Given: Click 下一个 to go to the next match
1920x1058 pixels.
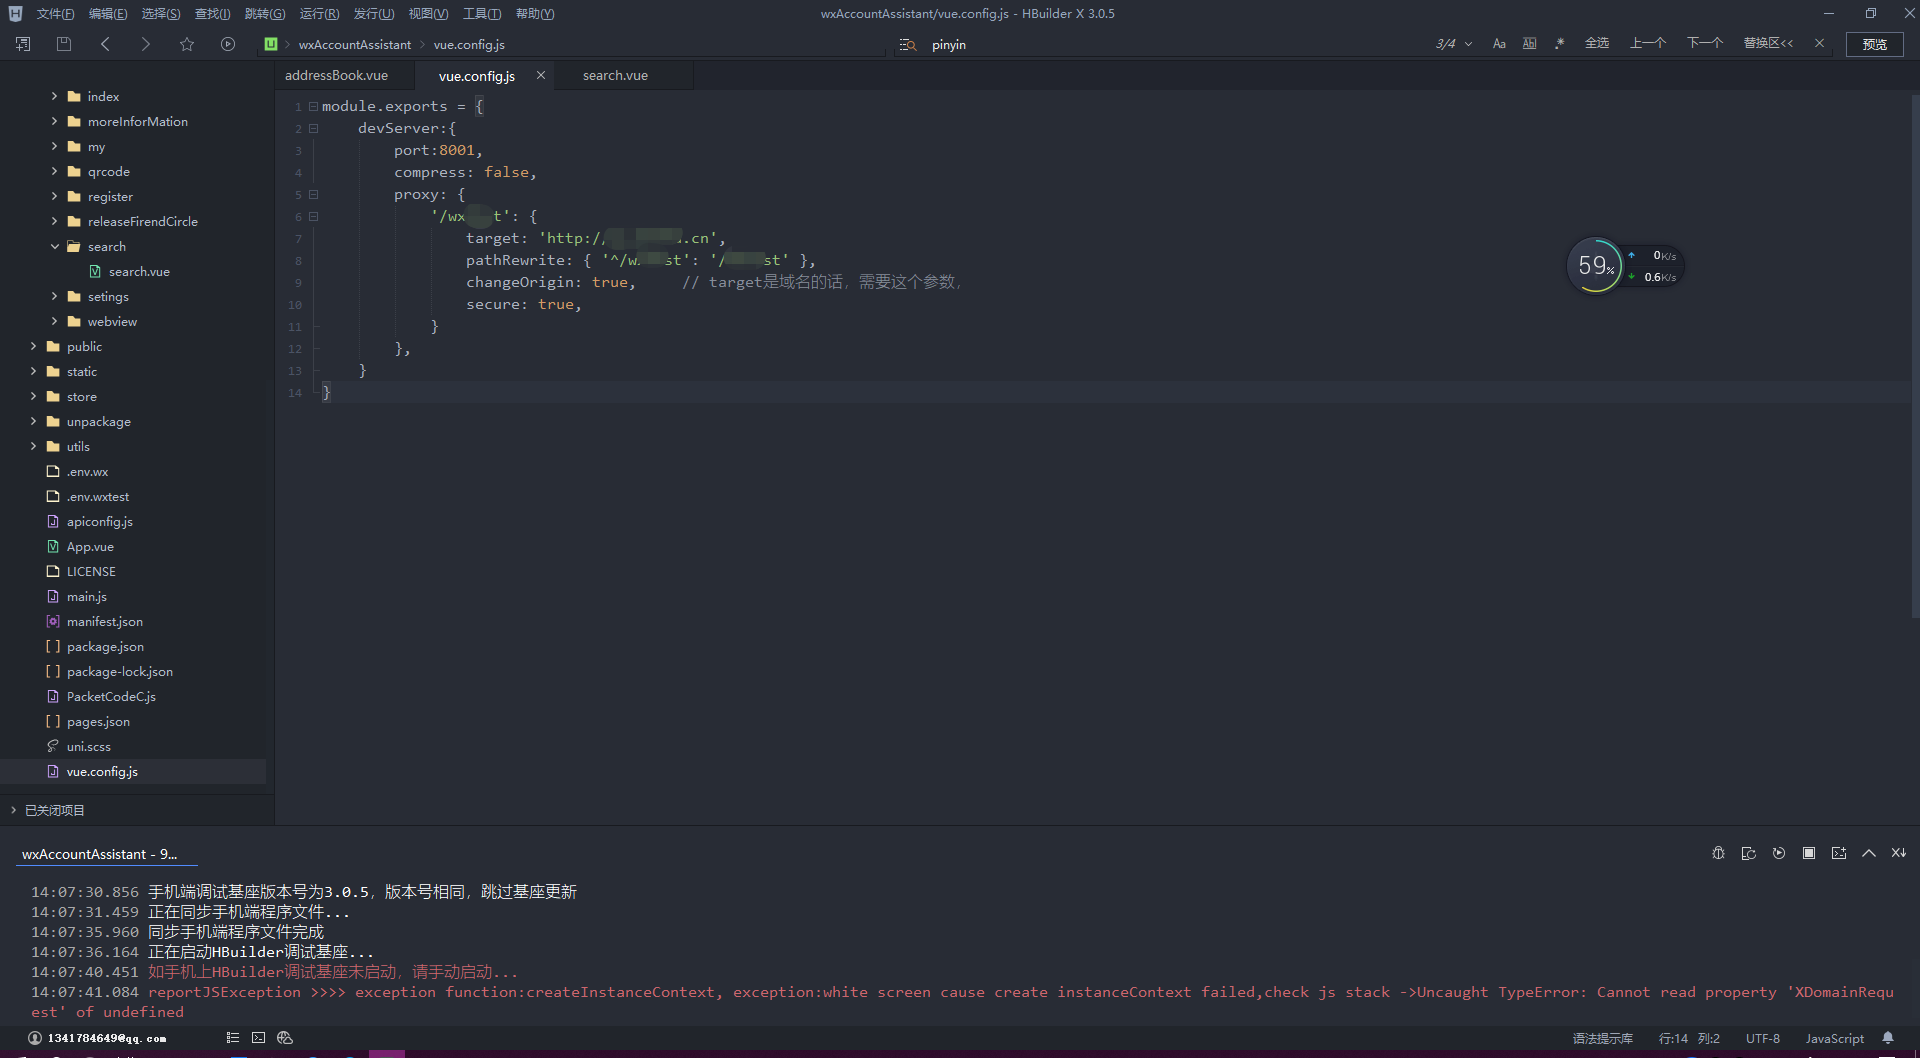Looking at the screenshot, I should click(1705, 43).
